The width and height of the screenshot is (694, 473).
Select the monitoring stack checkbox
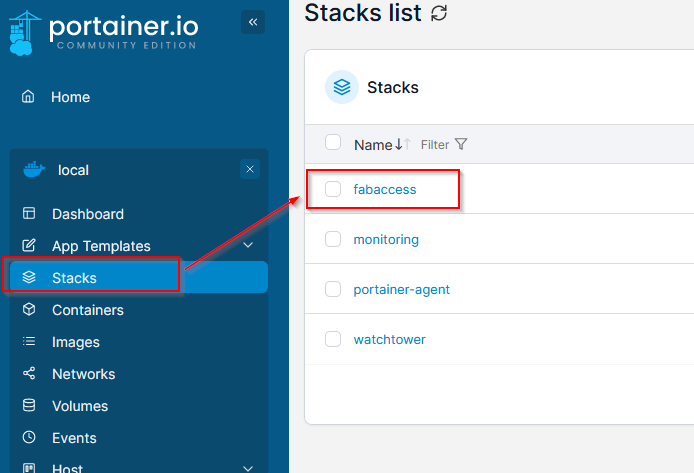[333, 239]
